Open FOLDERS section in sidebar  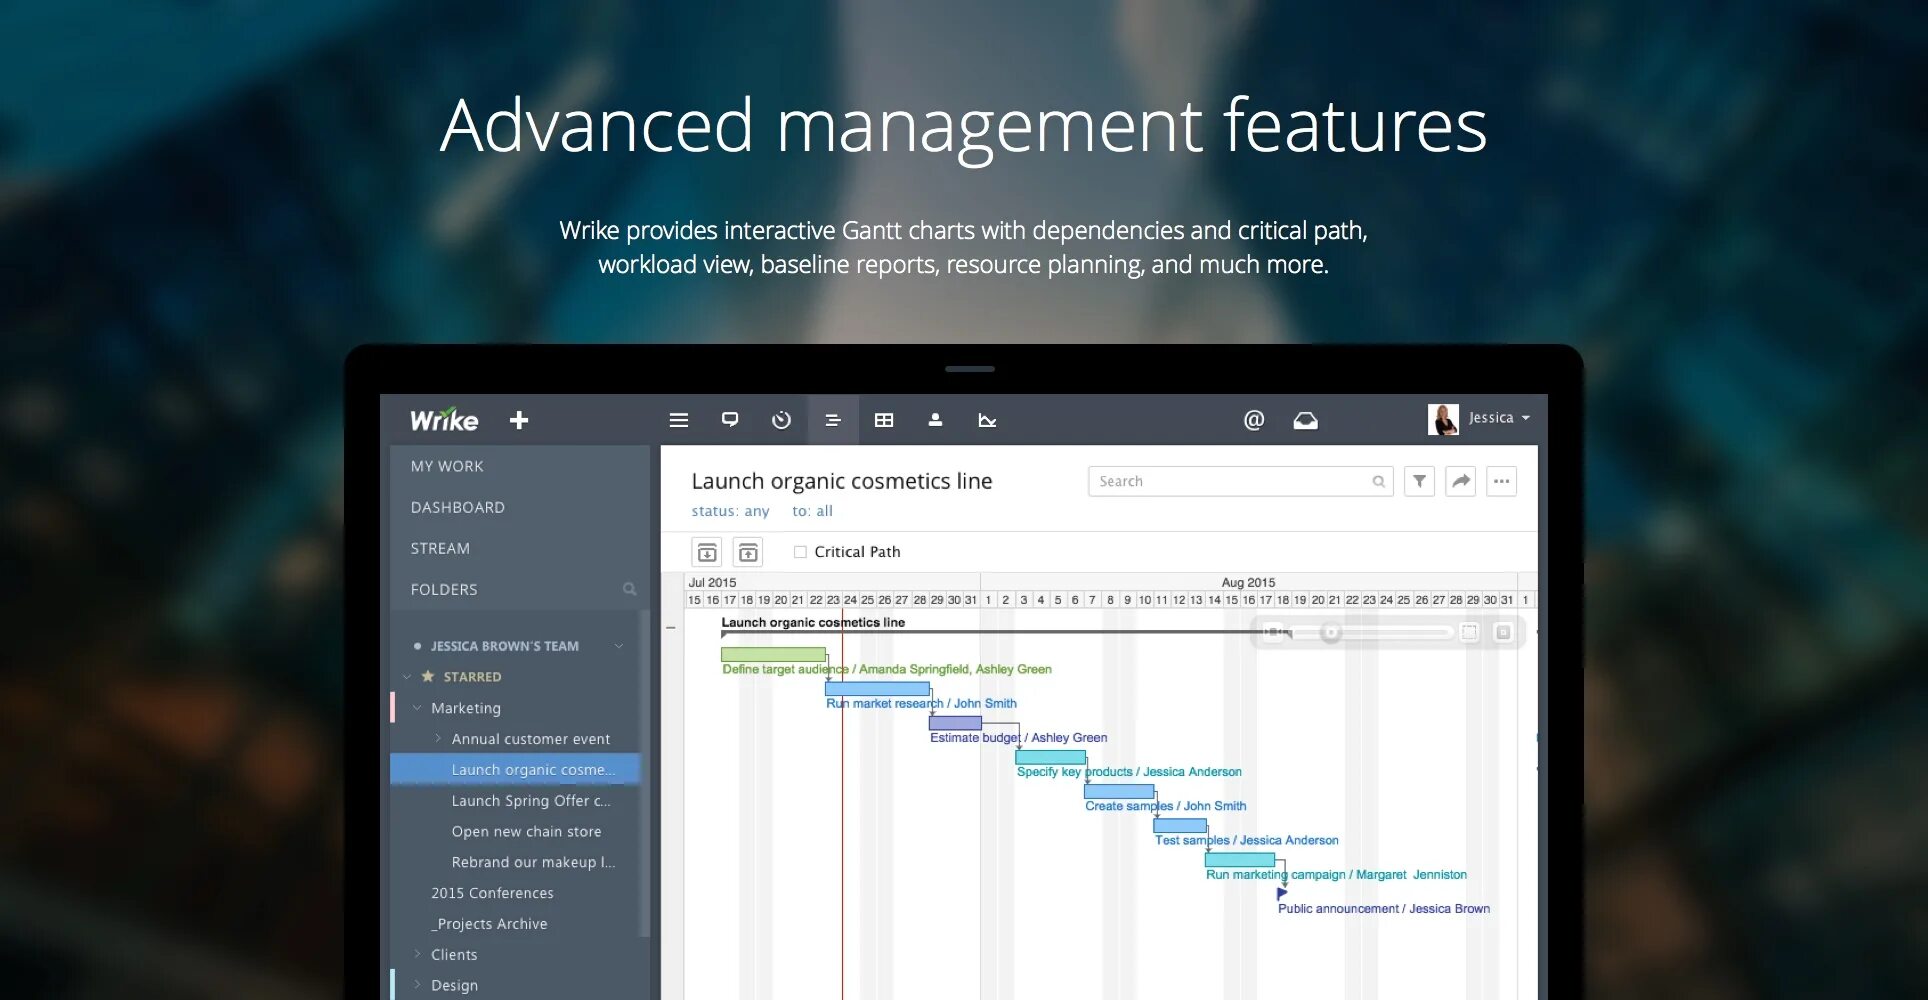444,589
